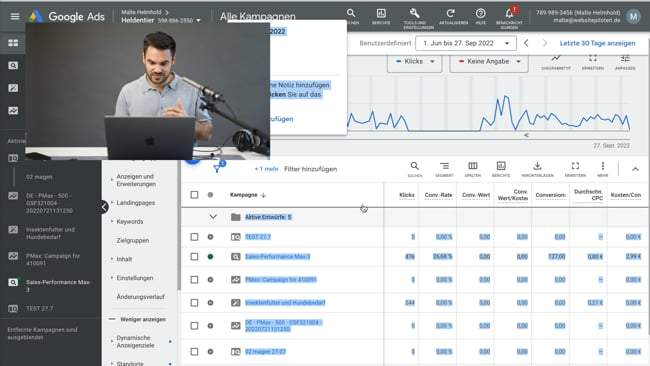Open the Klicks metric dropdown
This screenshot has height=366, width=650.
[415, 61]
